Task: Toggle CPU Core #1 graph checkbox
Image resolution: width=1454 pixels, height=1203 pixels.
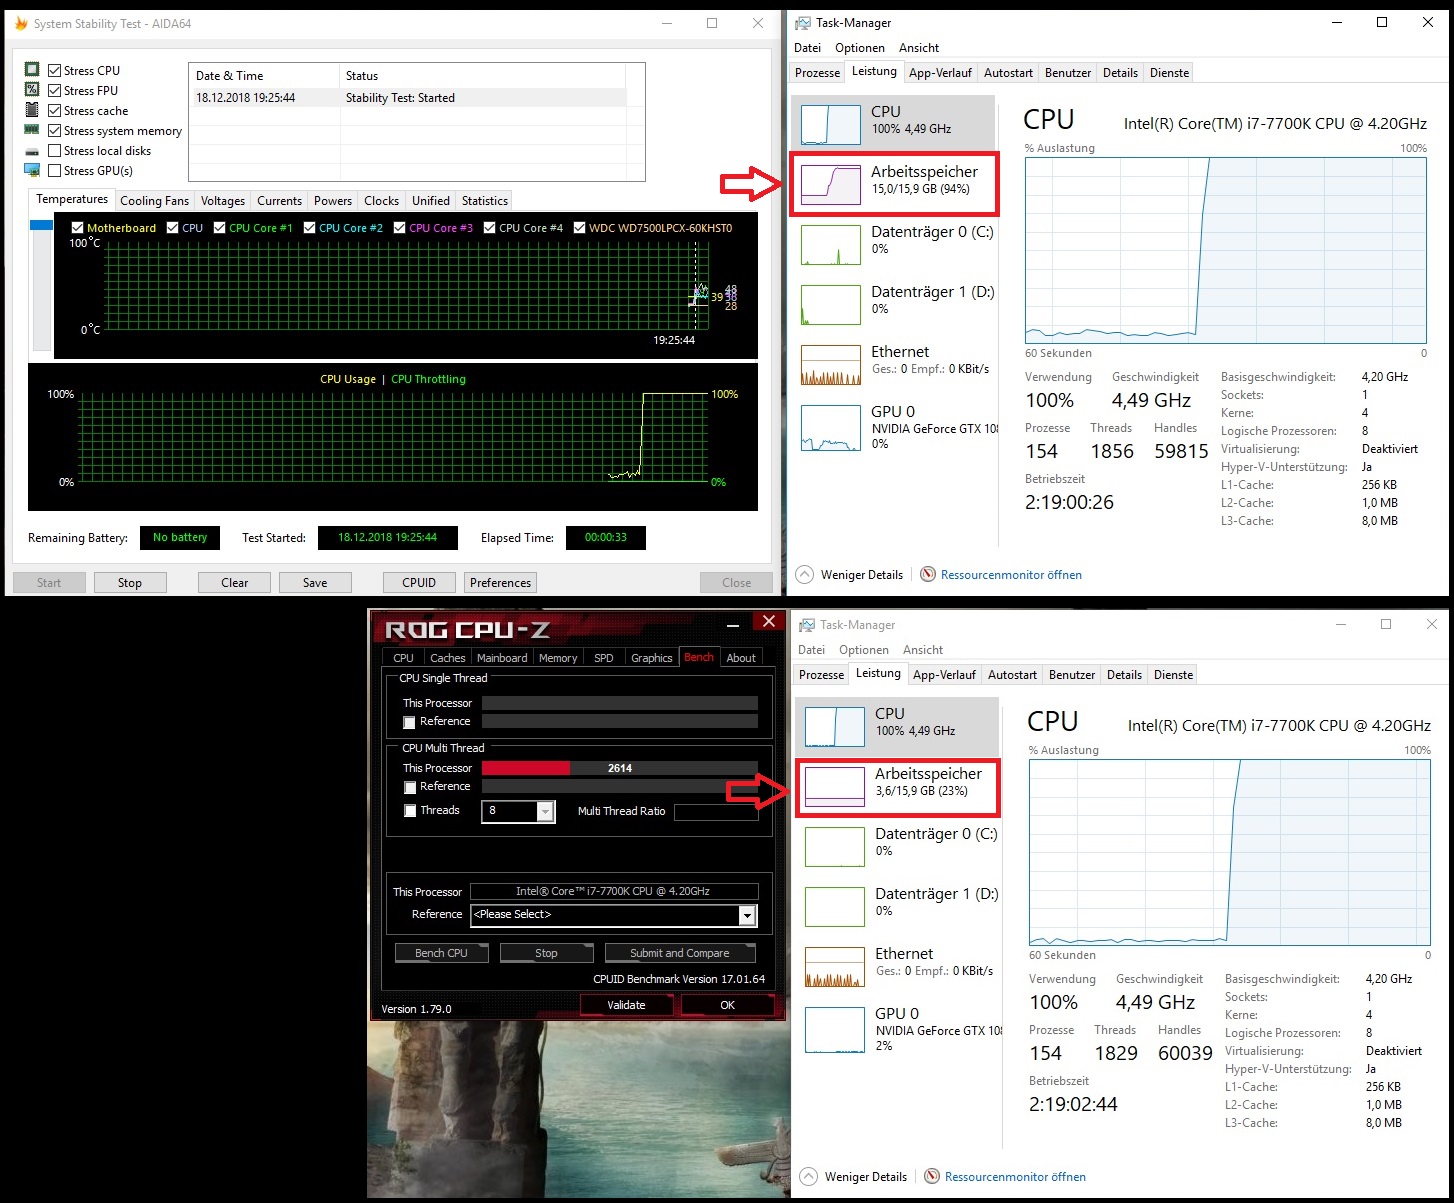Action: point(220,228)
